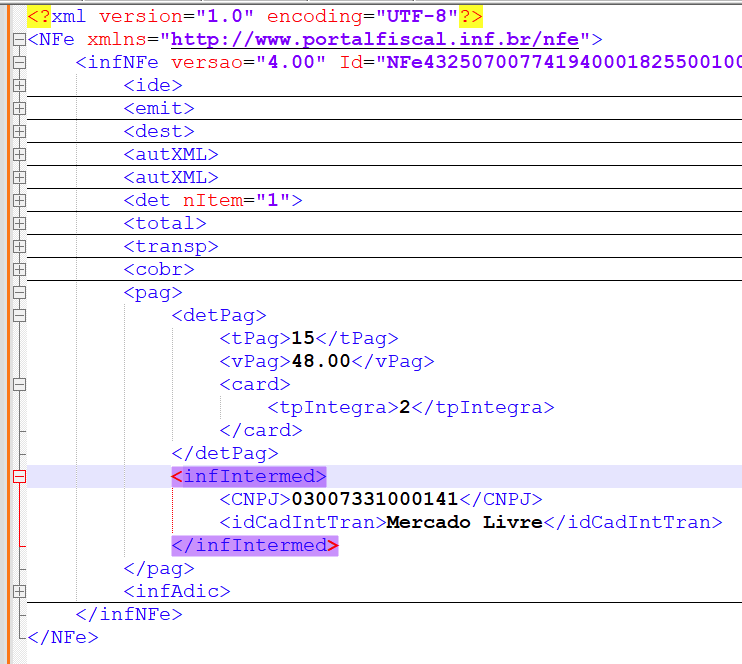
Task: Collapse the infNFe fold marker
Action: coord(19,62)
